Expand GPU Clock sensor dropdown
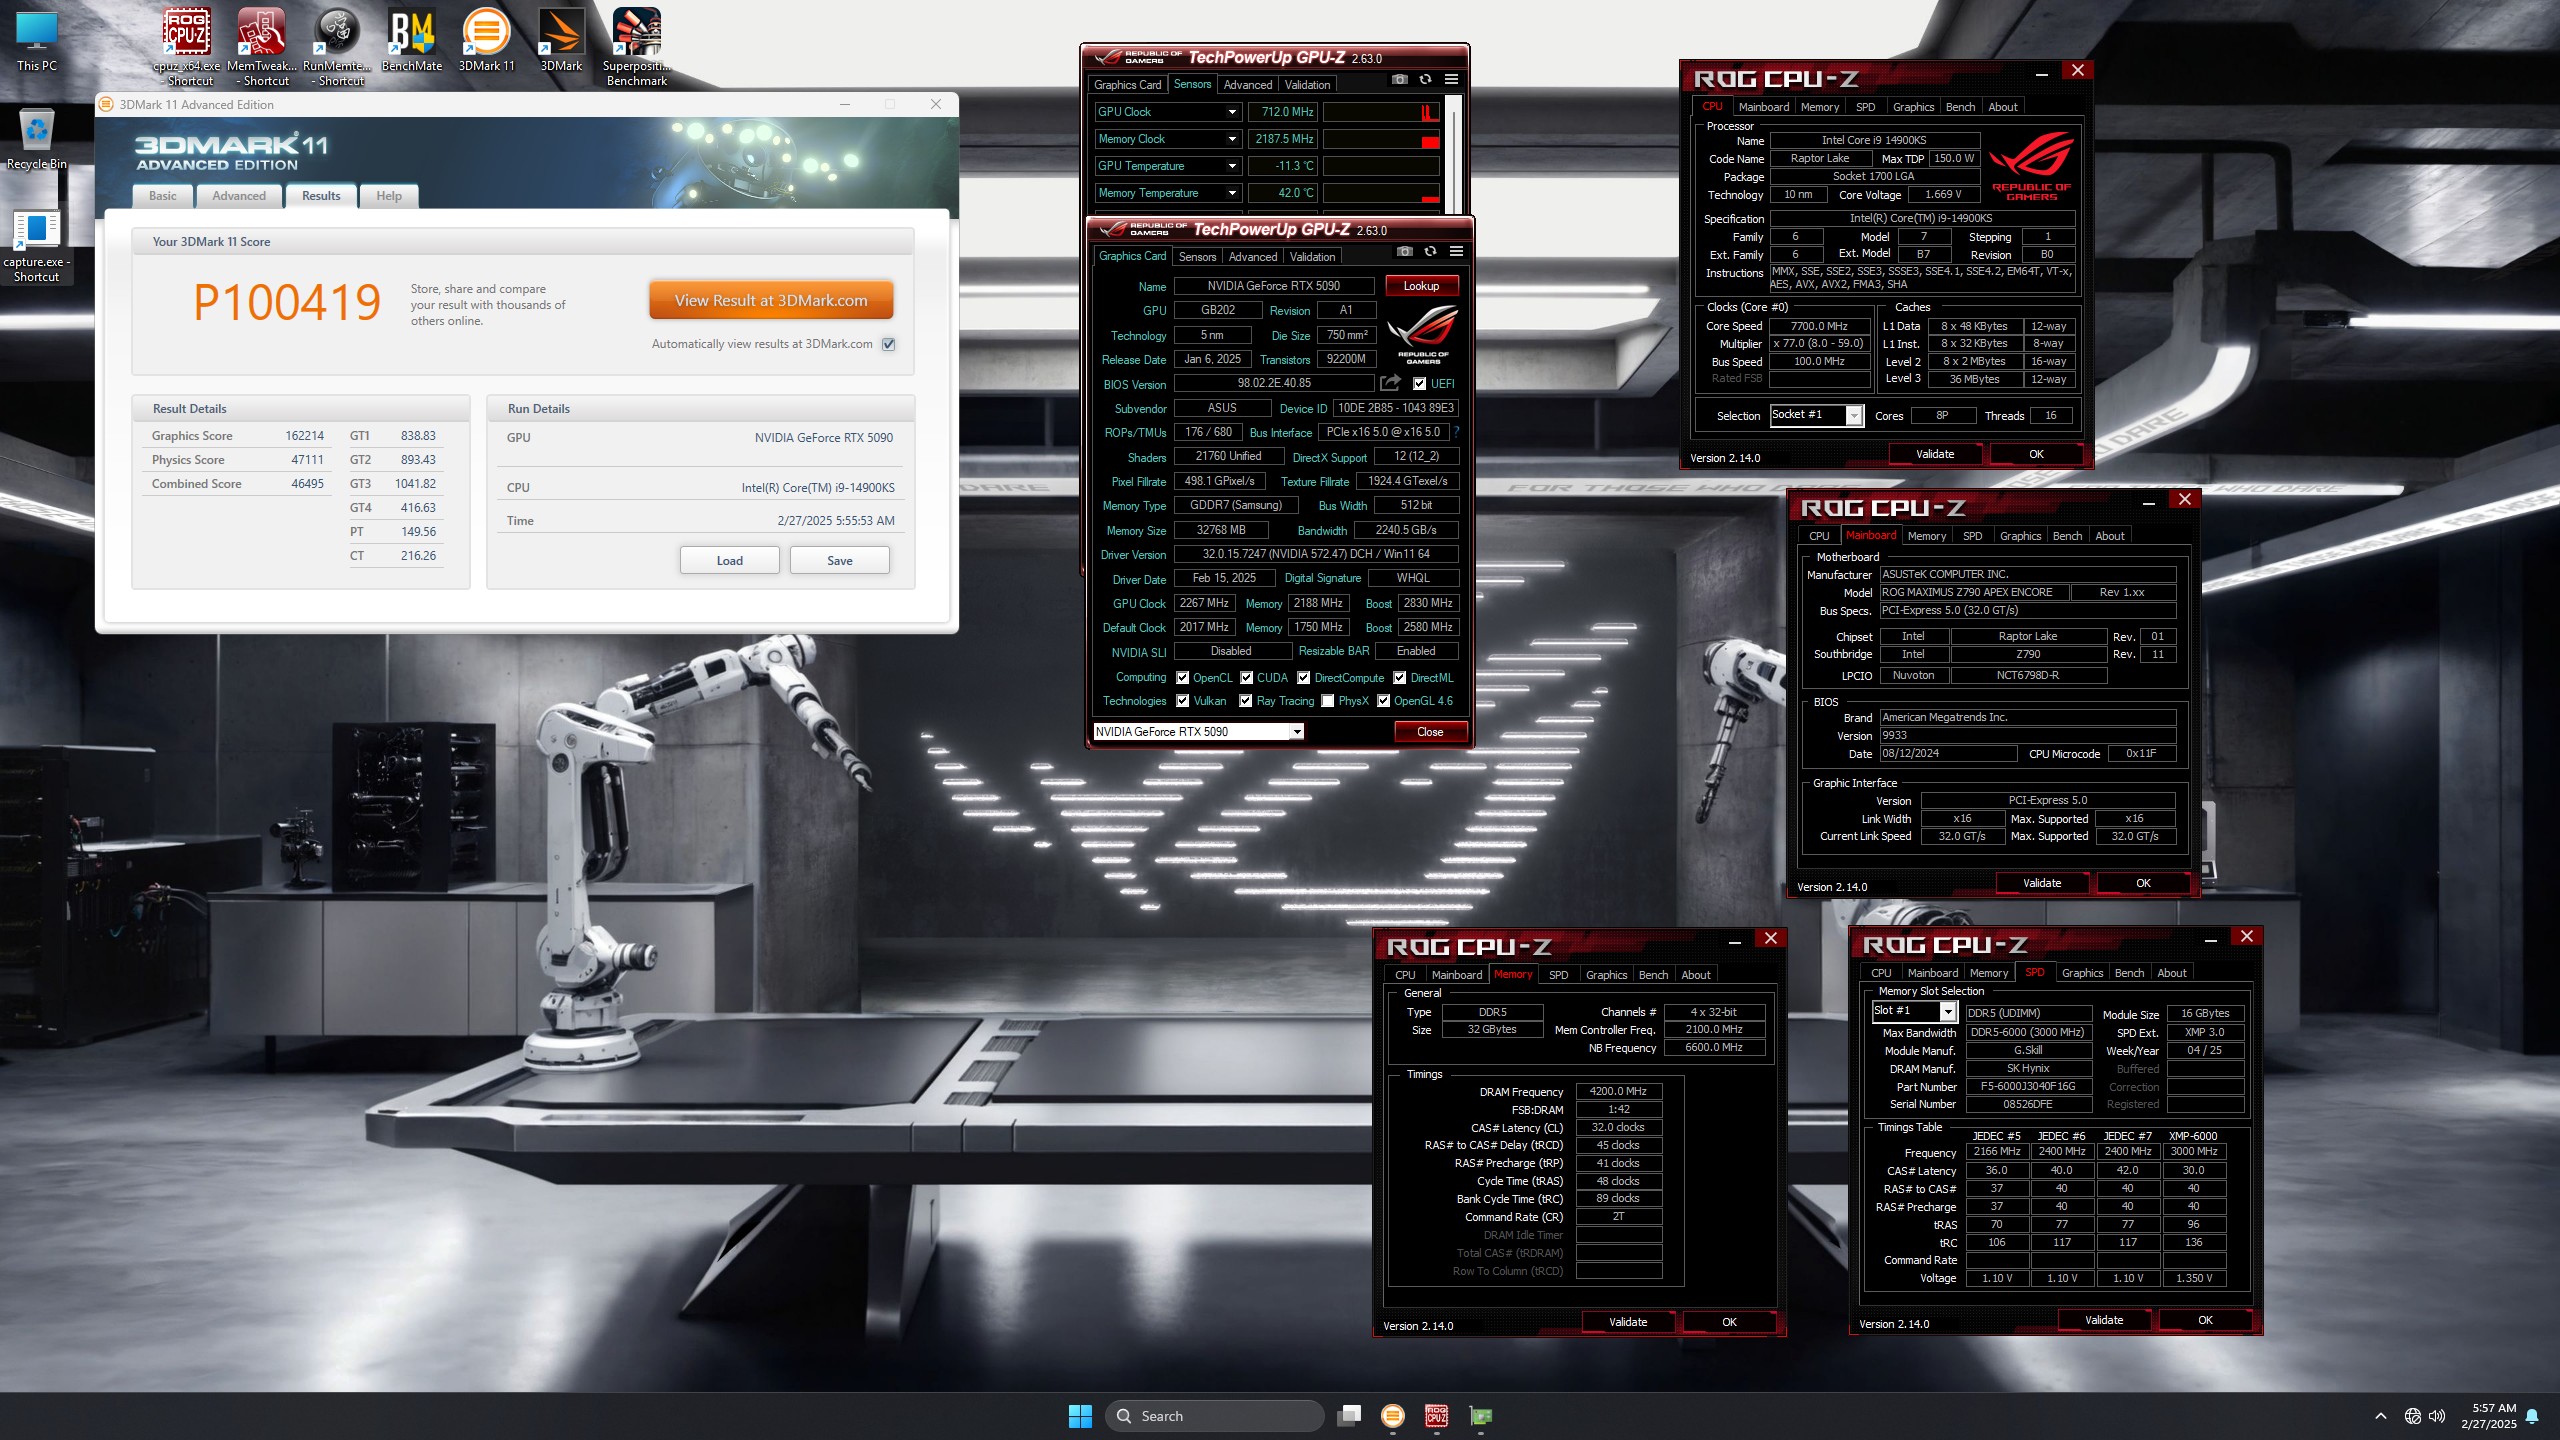This screenshot has width=2560, height=1440. [1232, 112]
